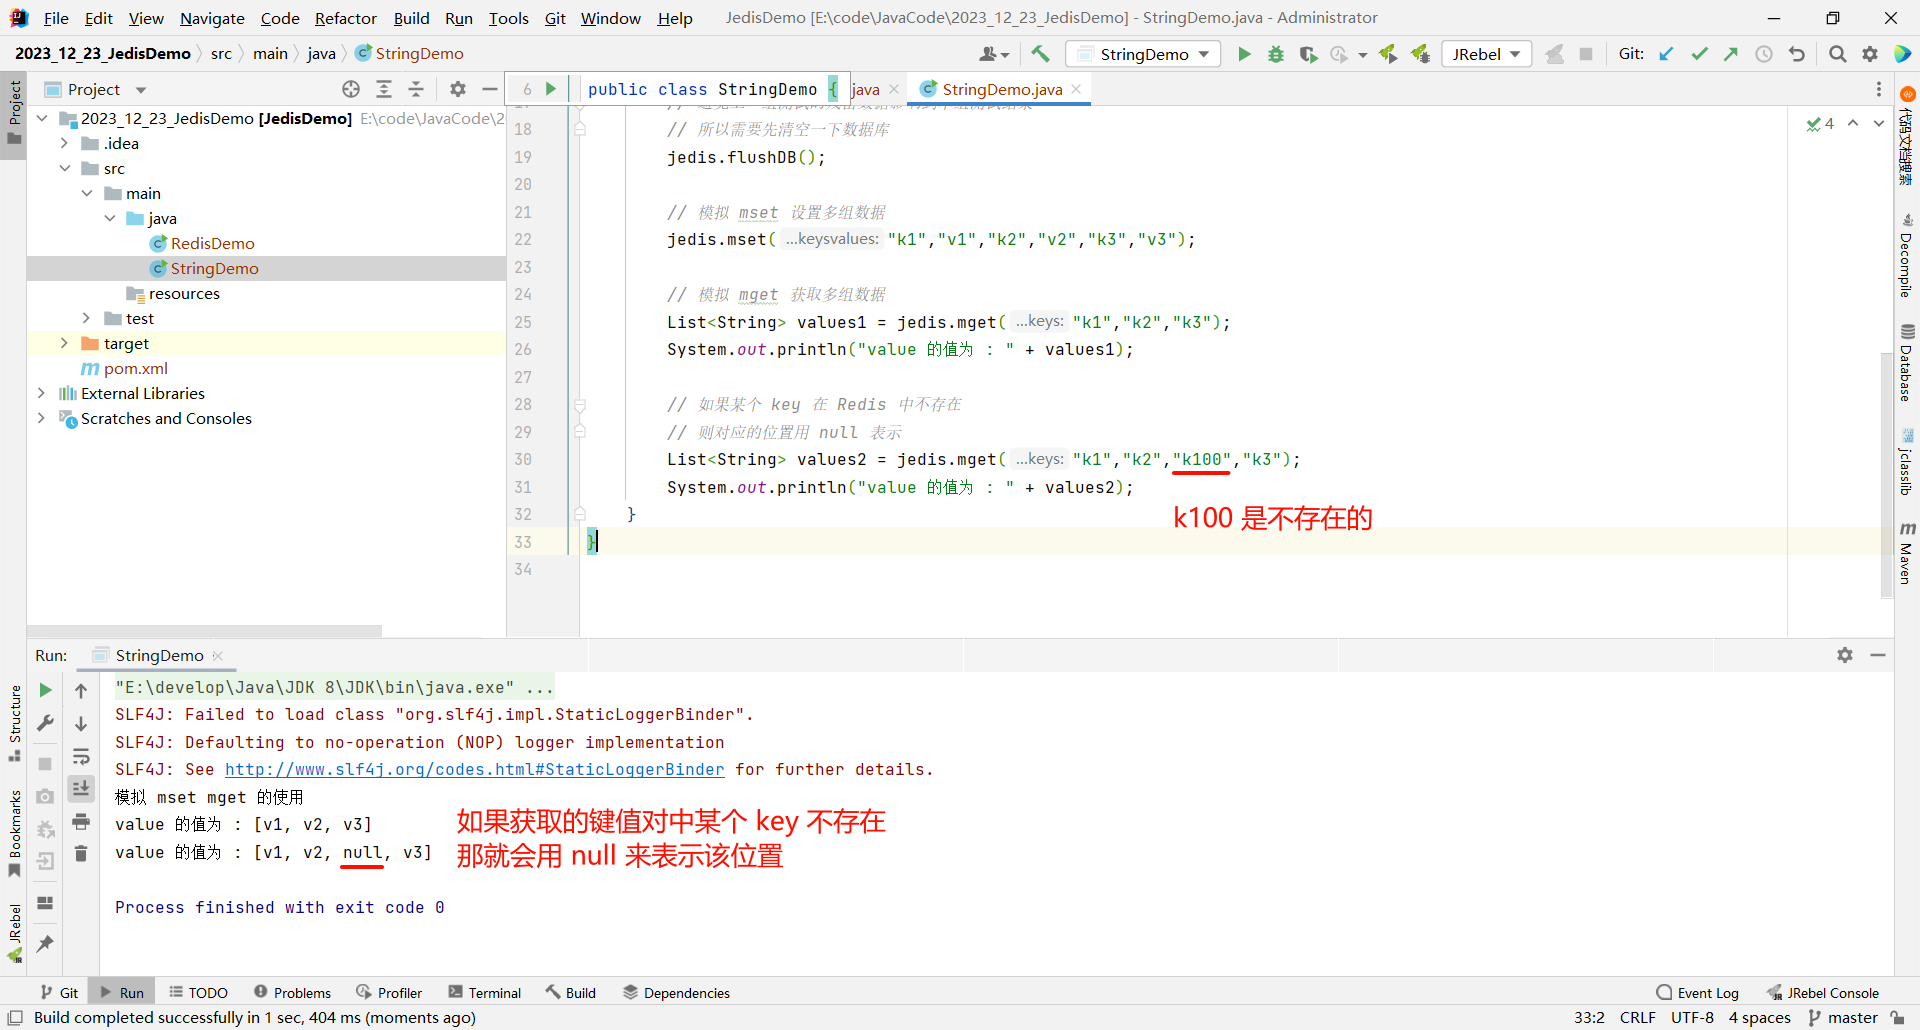Screen dimensions: 1920x1030
Task: Open Event Log at bottom right
Action: click(x=1698, y=992)
